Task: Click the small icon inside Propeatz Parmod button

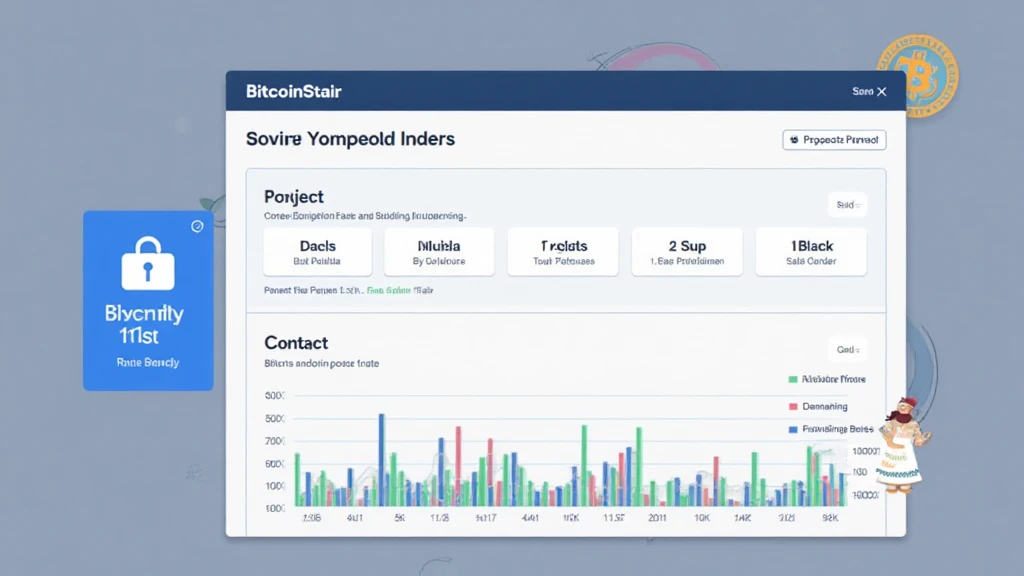Action: (794, 140)
